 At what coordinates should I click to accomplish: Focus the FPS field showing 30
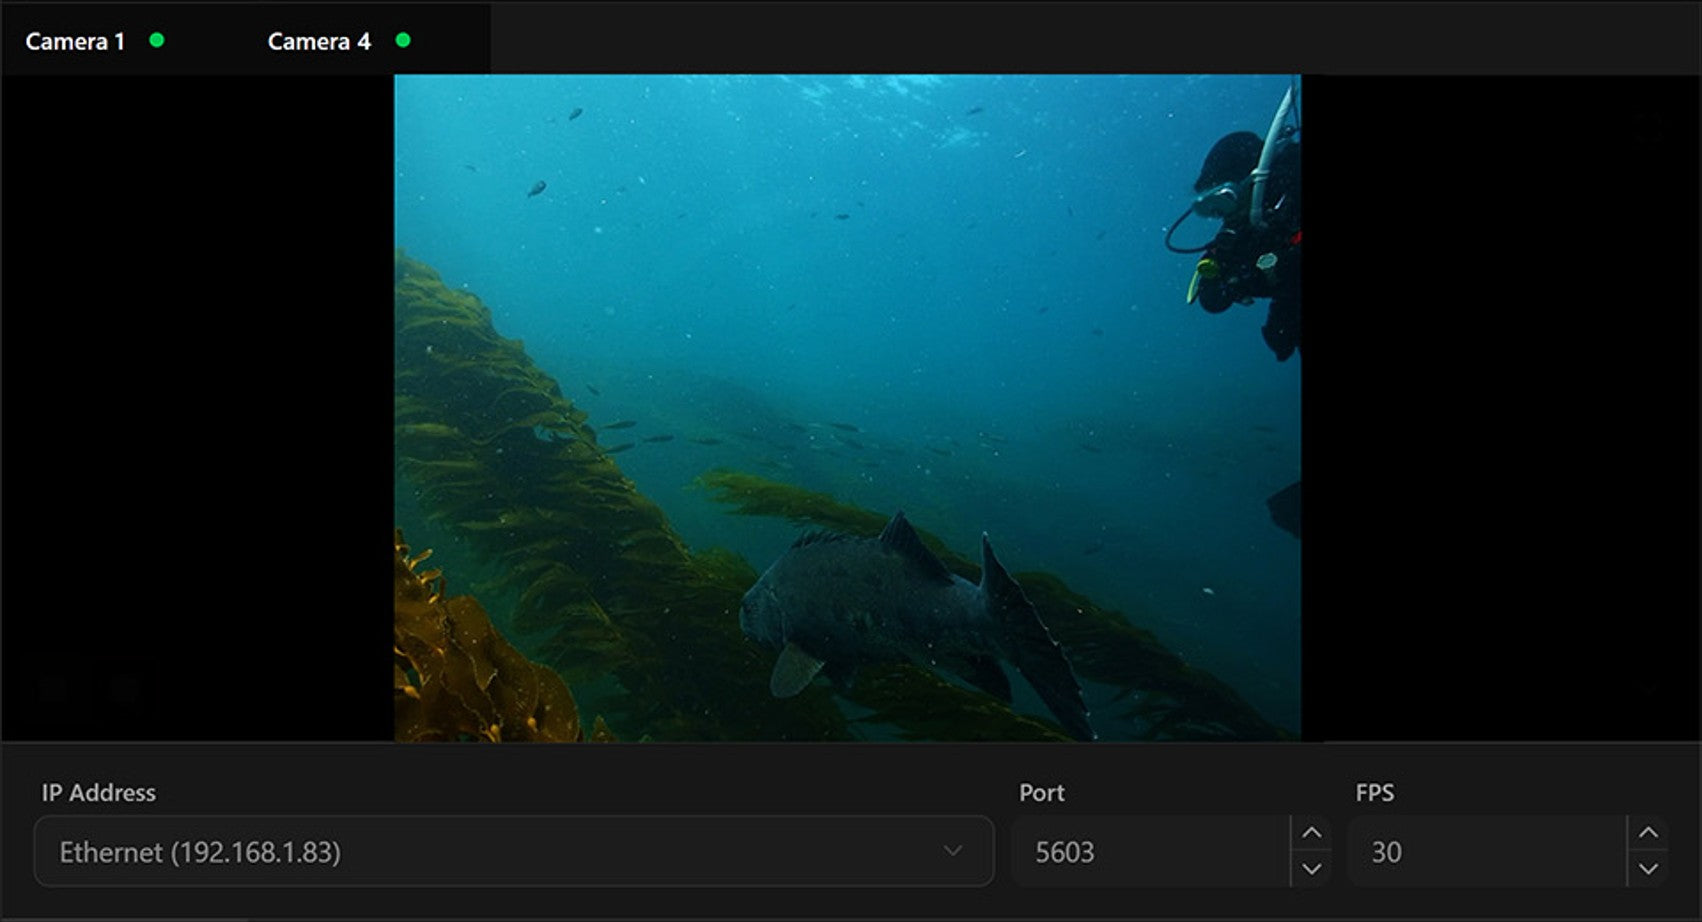click(x=1485, y=851)
